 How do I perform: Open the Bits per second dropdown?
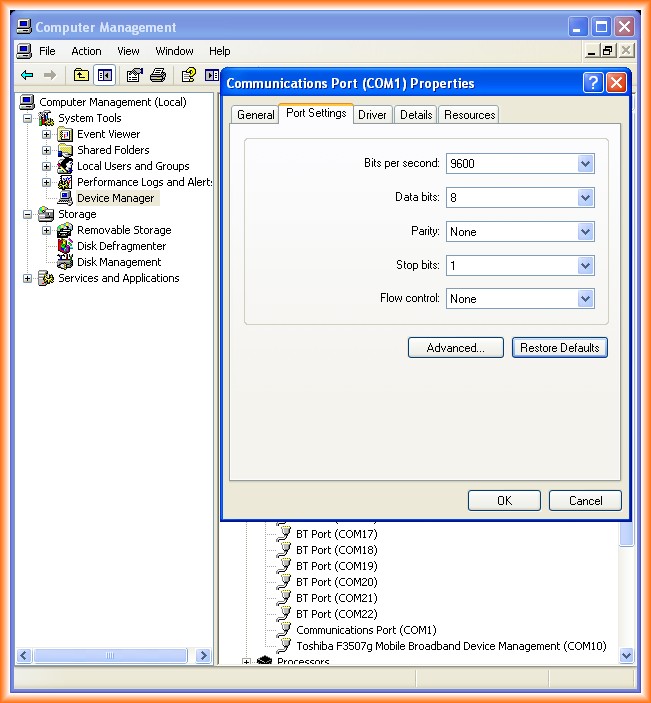[585, 164]
